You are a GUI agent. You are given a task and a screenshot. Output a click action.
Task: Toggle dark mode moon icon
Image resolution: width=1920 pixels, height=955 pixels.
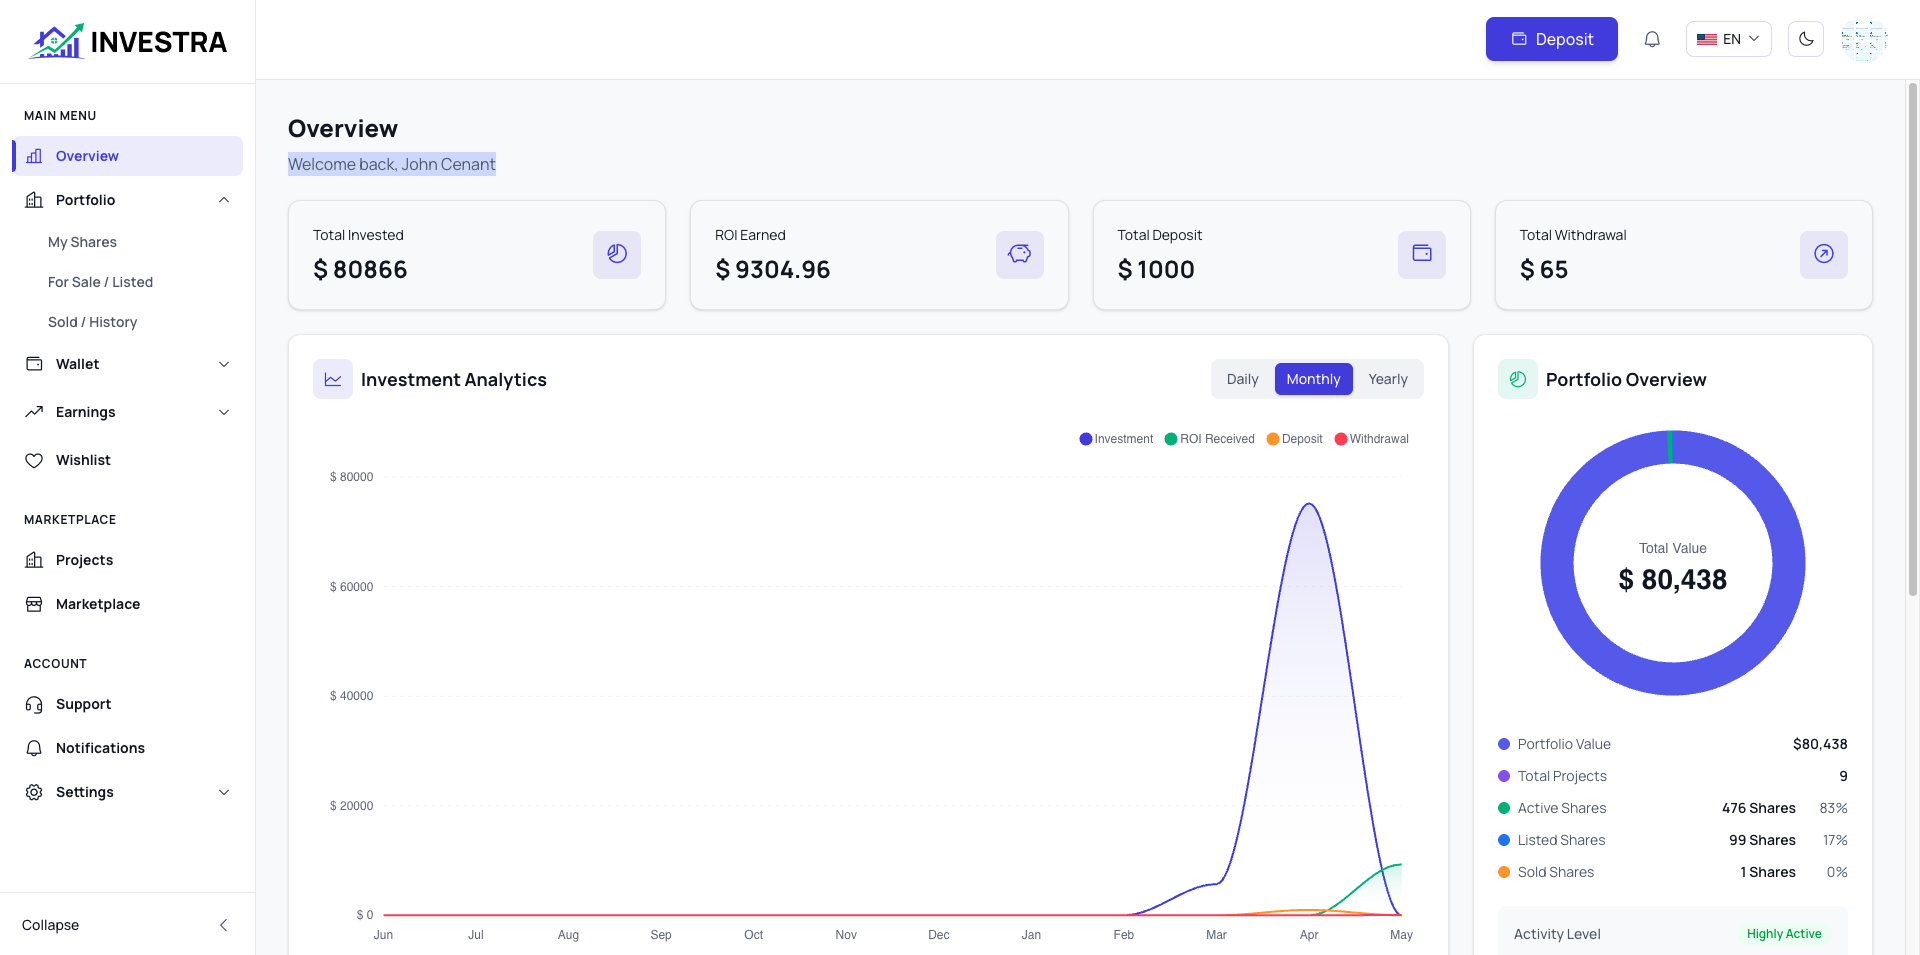(1806, 39)
